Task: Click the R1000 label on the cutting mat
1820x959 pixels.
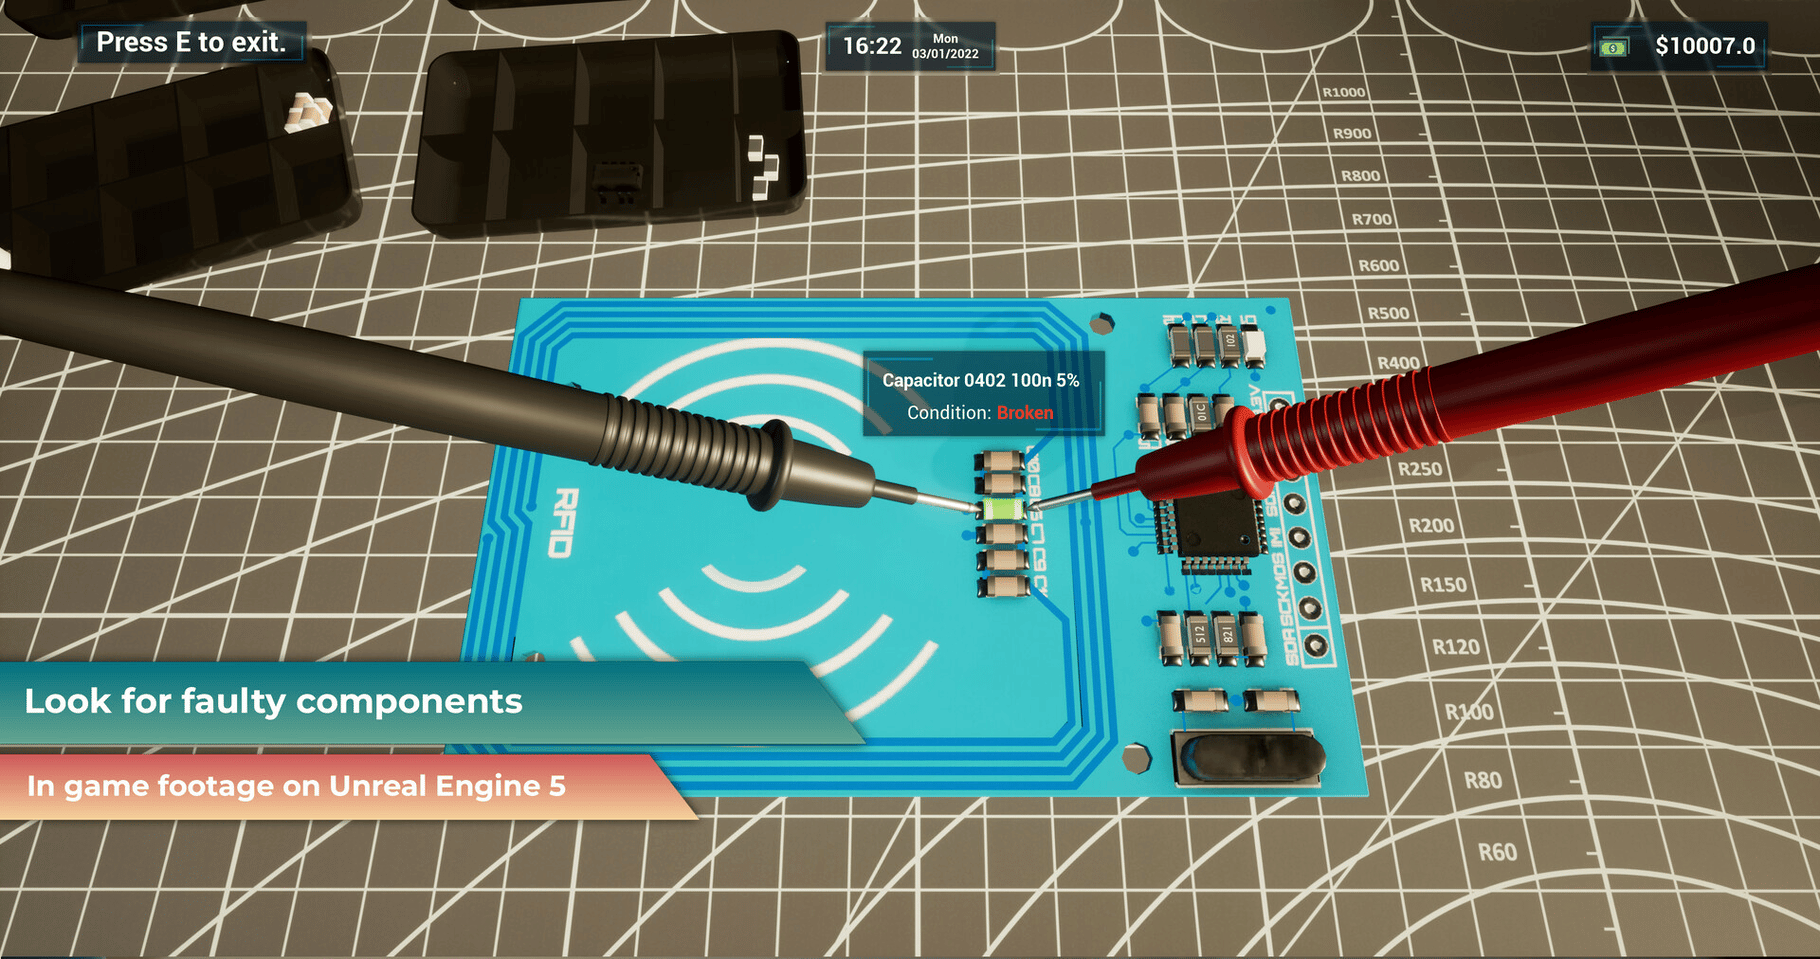Action: tap(1344, 92)
